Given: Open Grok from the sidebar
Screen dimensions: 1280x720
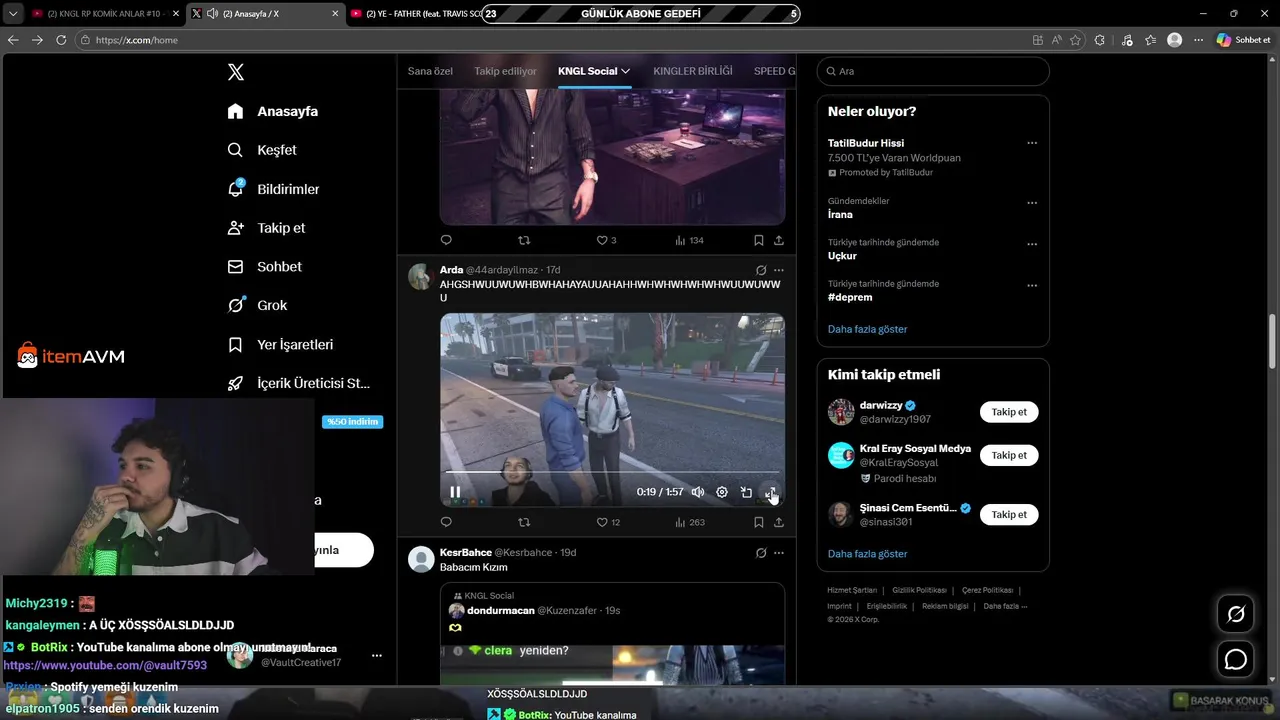Looking at the screenshot, I should tap(258, 306).
